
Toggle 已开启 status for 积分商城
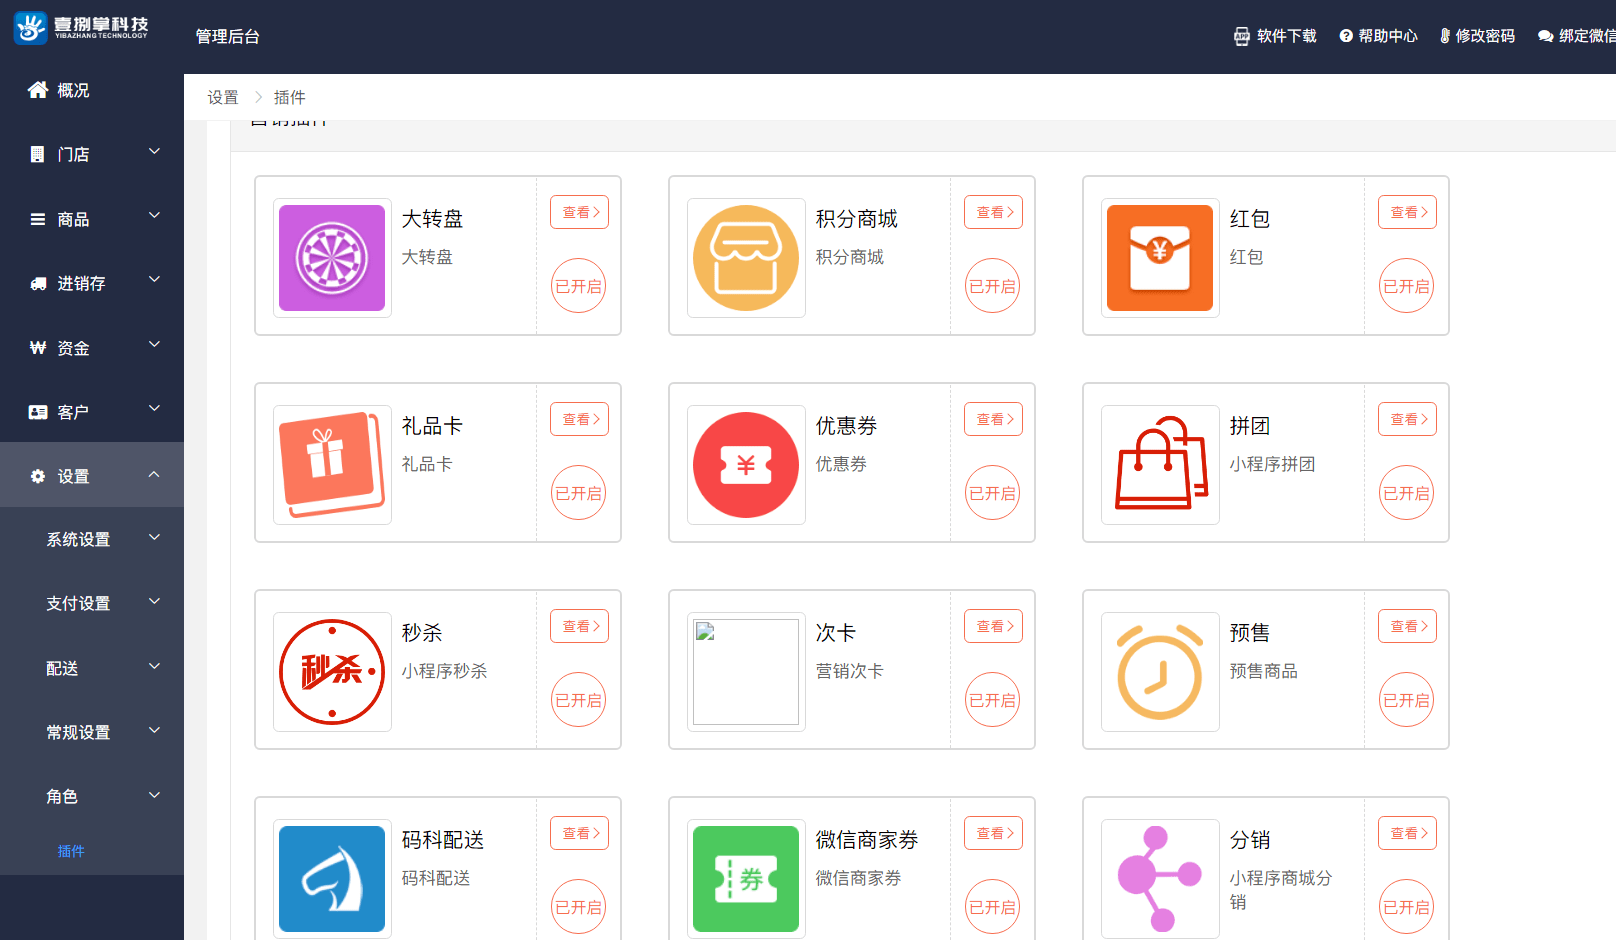tap(993, 286)
